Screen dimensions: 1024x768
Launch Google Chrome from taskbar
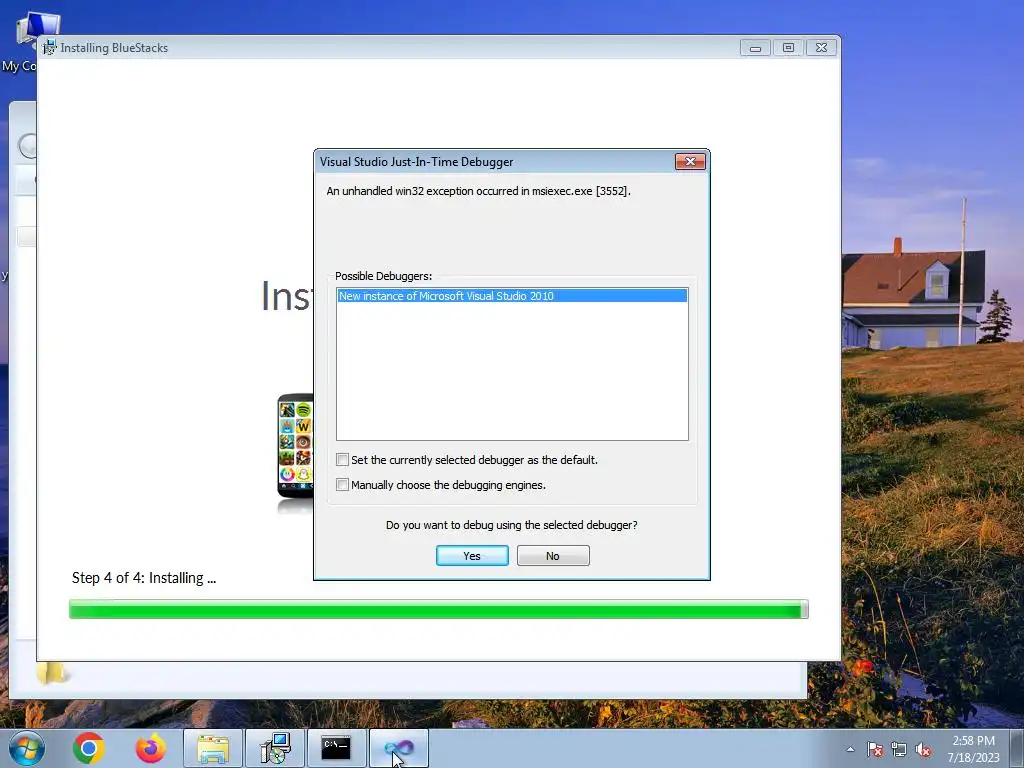coord(89,748)
